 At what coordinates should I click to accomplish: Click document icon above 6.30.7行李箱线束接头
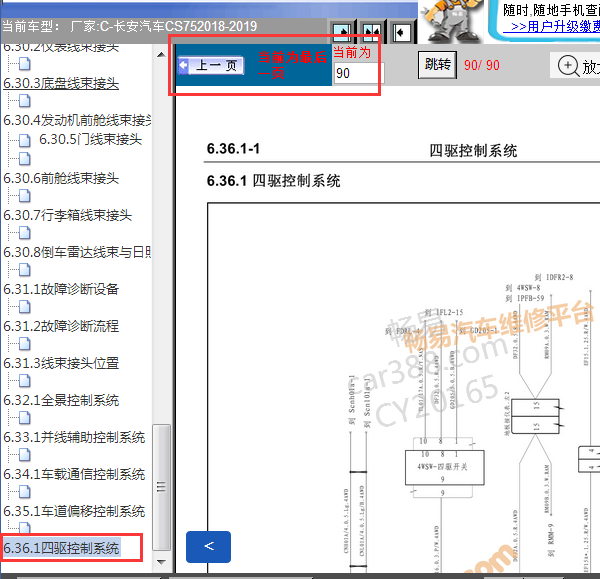pos(25,196)
